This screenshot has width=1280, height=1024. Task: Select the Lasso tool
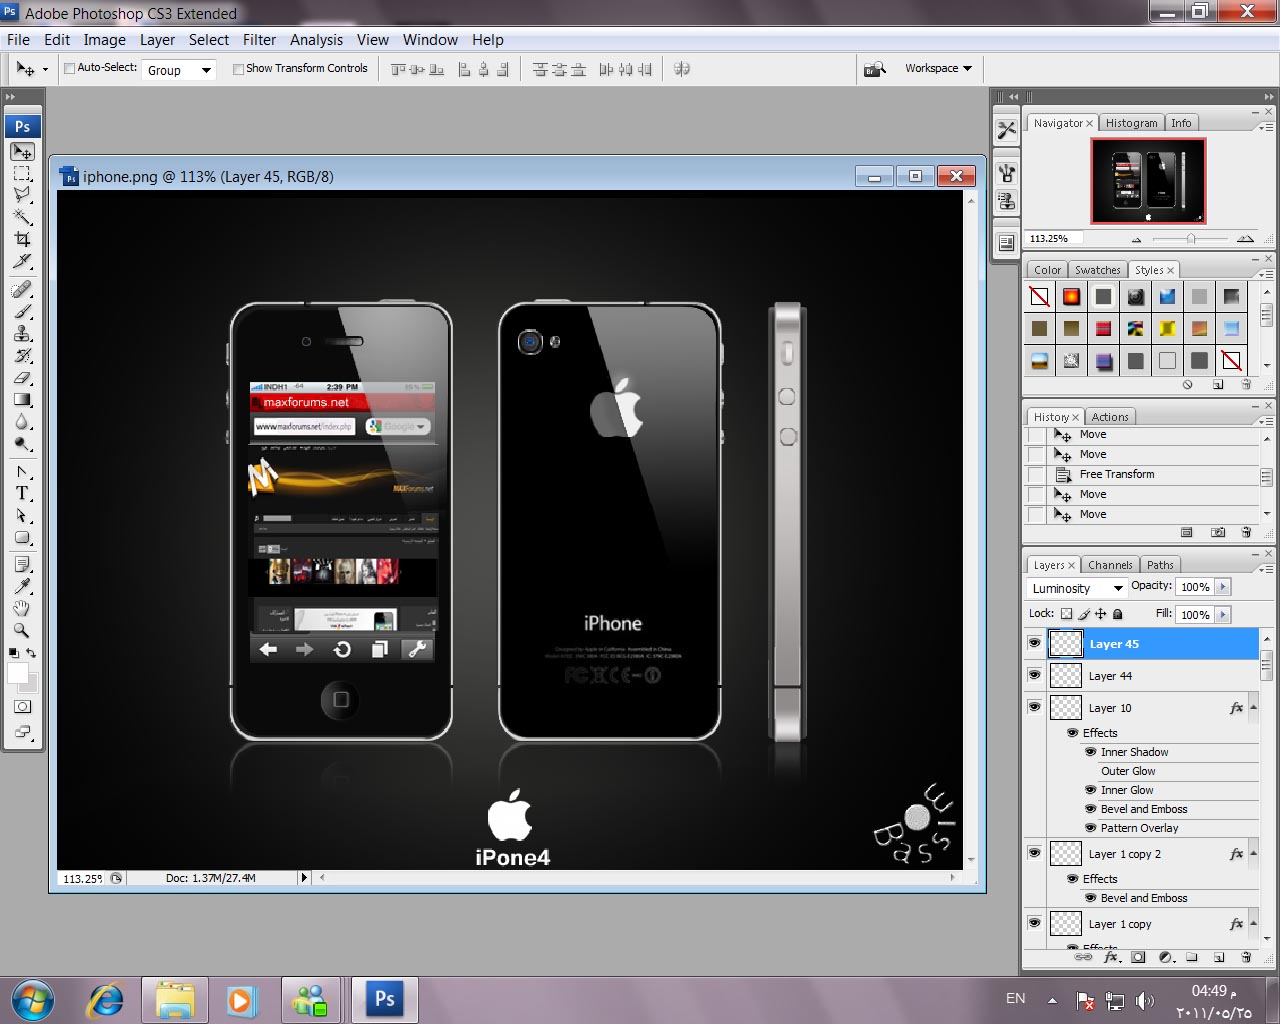pyautogui.click(x=22, y=195)
